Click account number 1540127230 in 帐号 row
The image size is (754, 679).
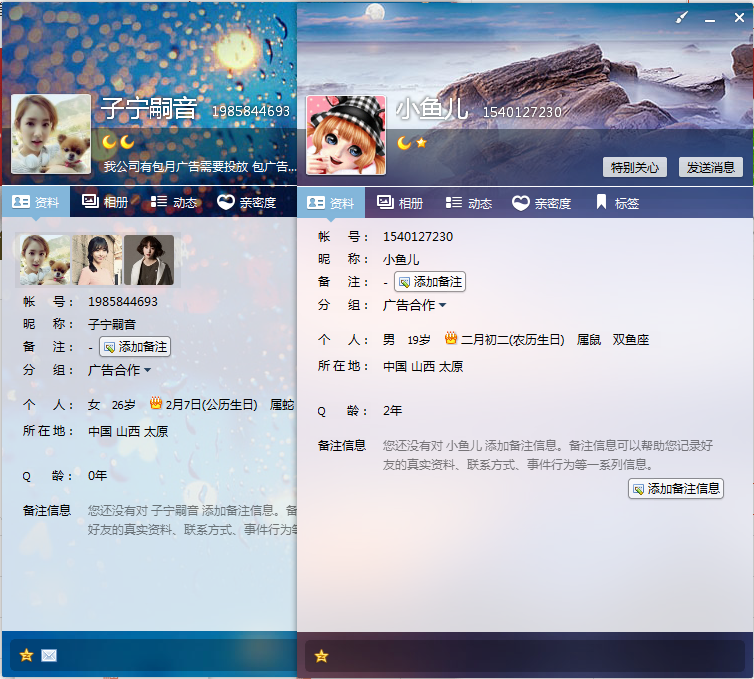pos(418,237)
